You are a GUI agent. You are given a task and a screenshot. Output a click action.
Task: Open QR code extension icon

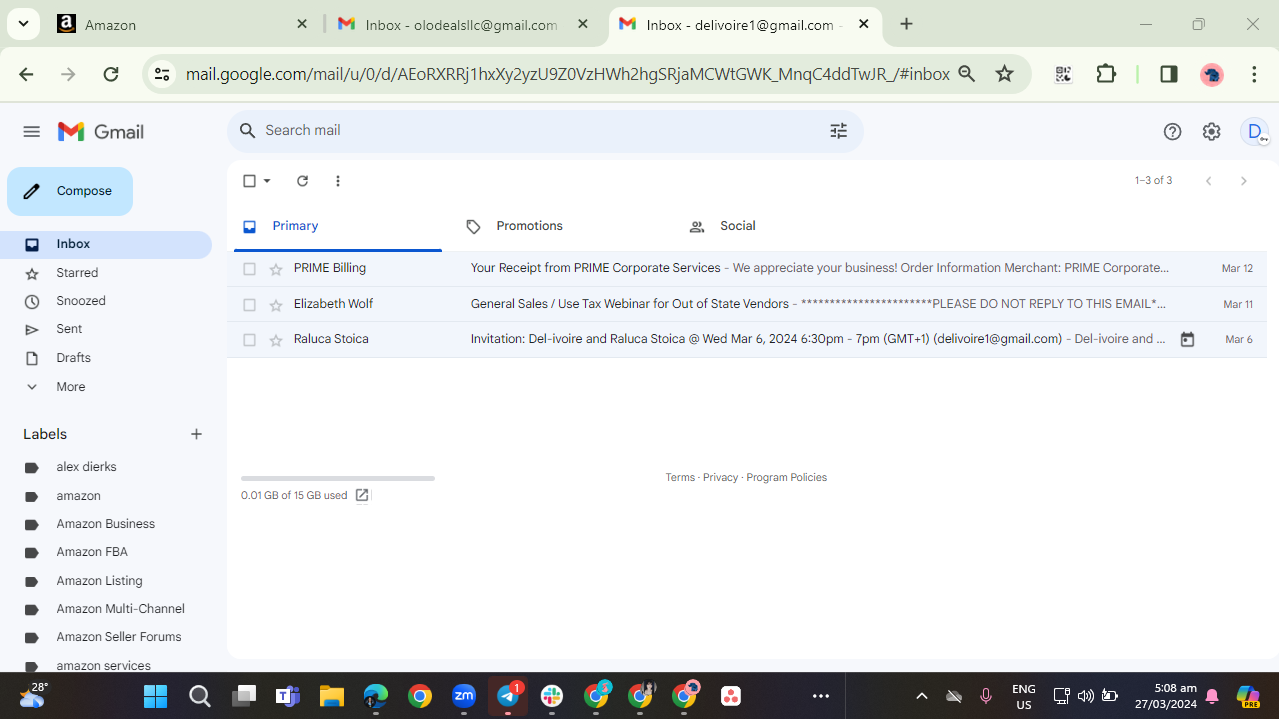[1063, 74]
